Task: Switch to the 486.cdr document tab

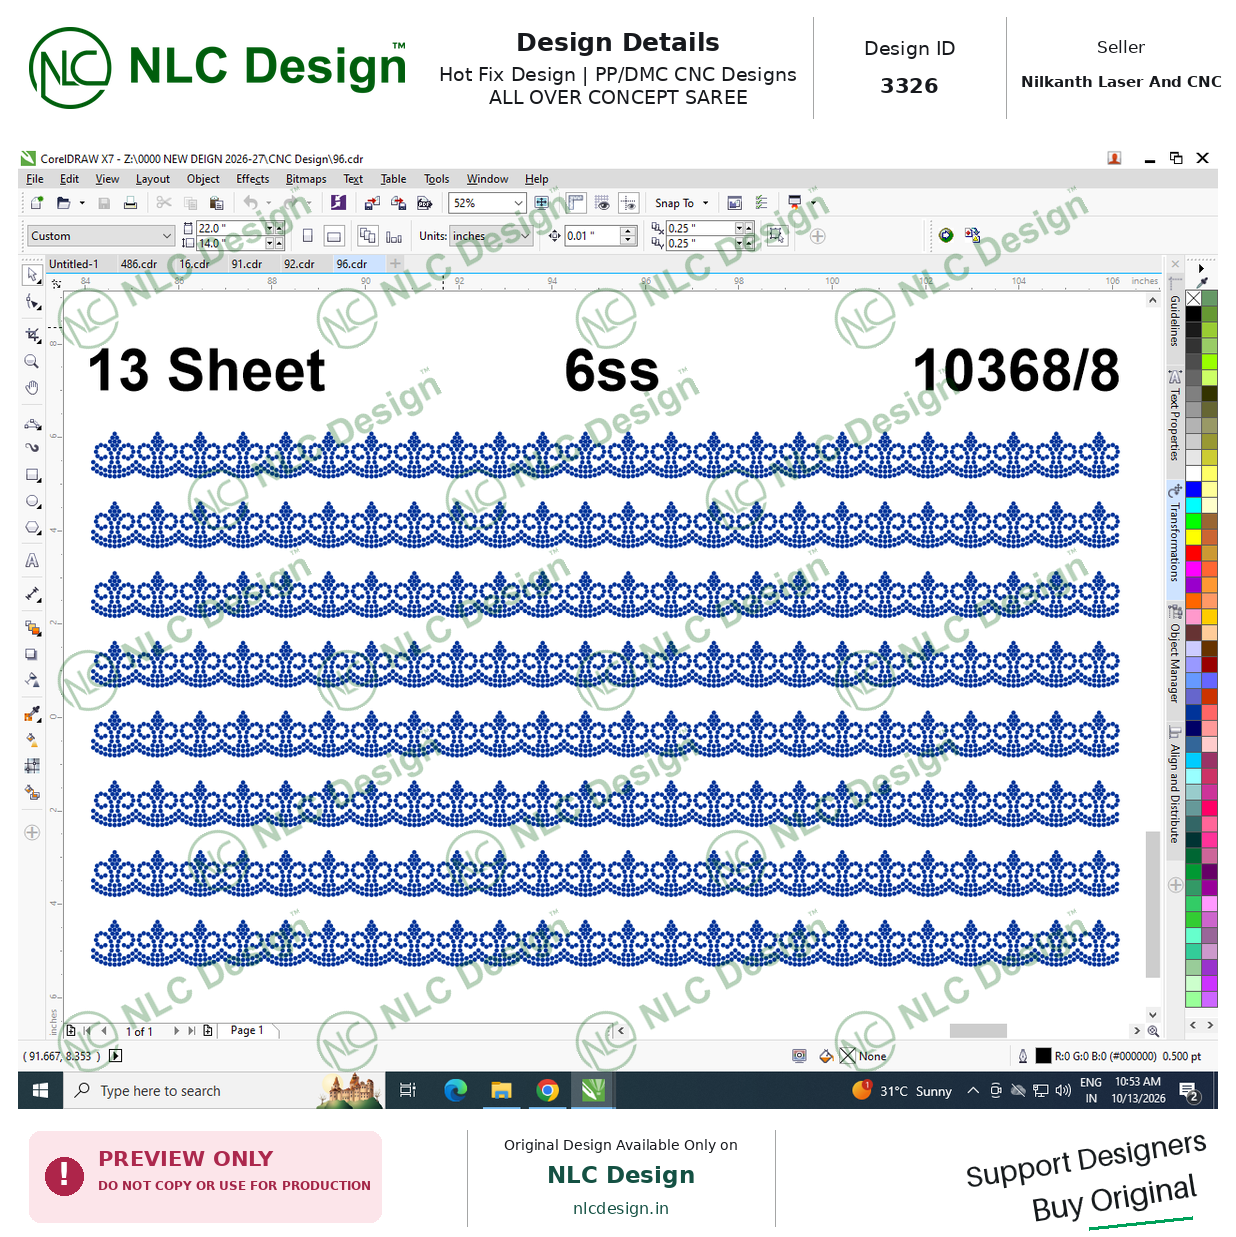Action: (x=139, y=264)
